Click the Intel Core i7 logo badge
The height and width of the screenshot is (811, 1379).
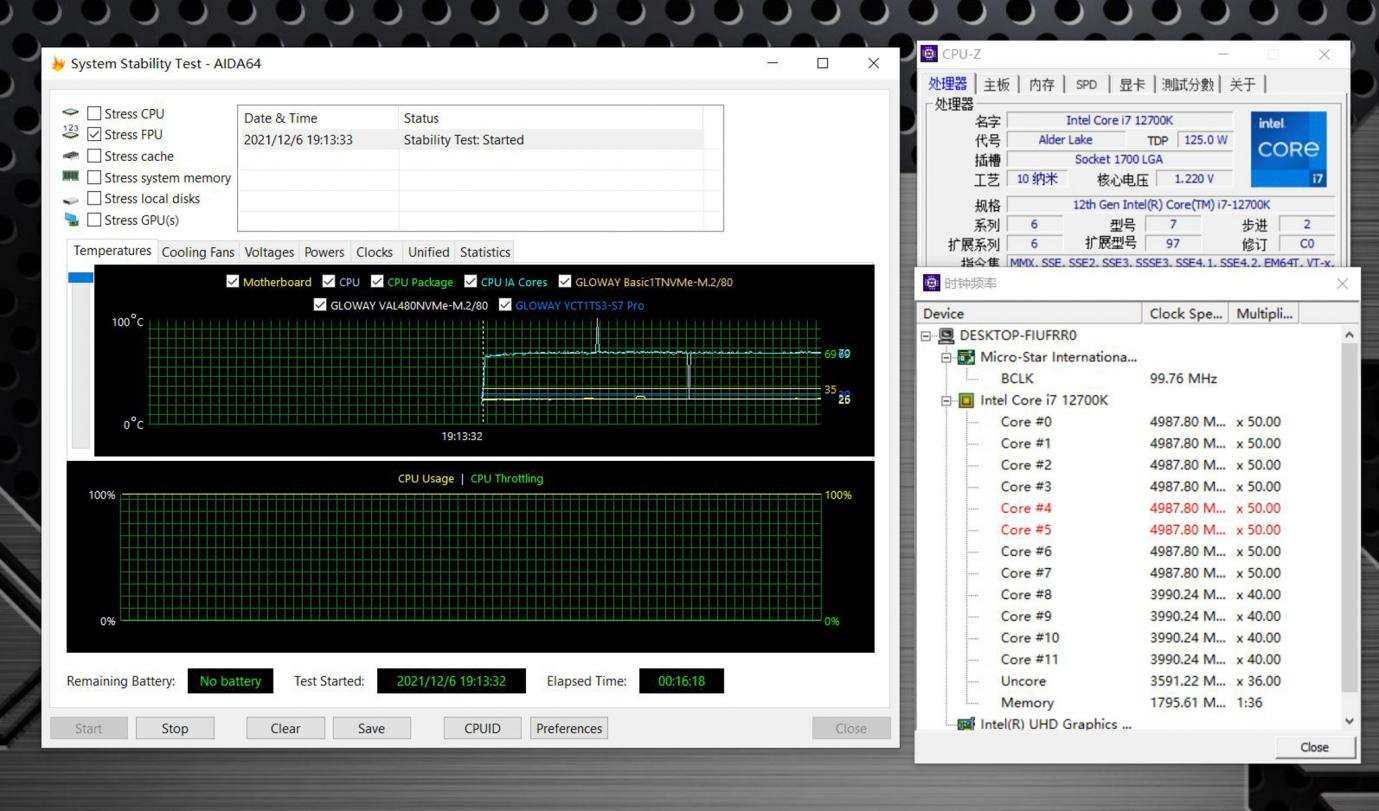click(1288, 149)
